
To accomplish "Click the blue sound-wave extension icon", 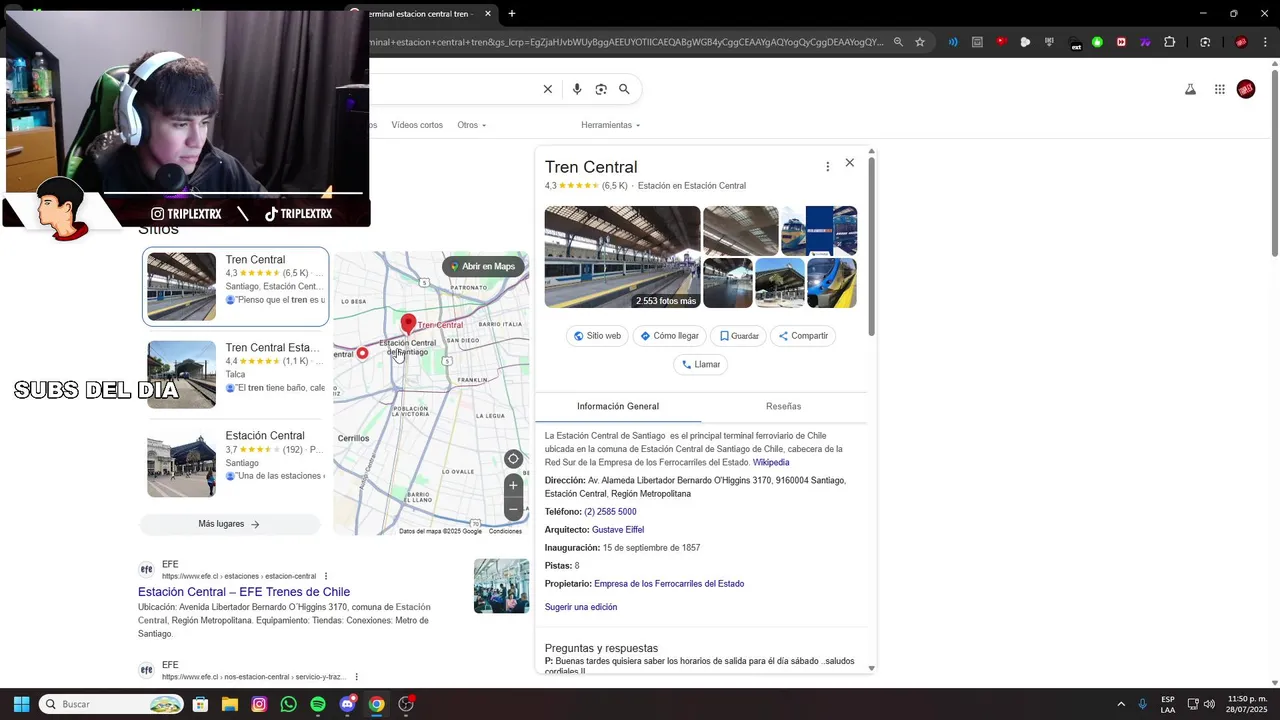I will 953,42.
